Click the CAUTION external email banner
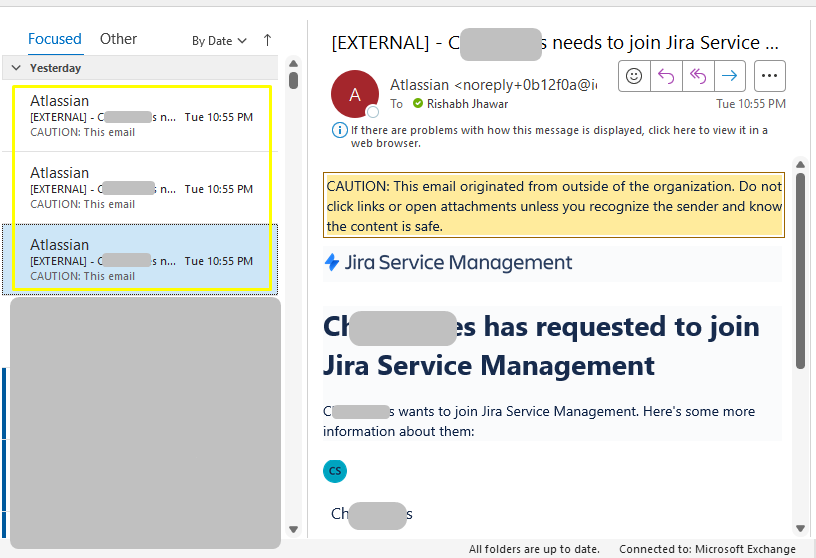Viewport: 816px width, 558px height. pyautogui.click(x=554, y=206)
